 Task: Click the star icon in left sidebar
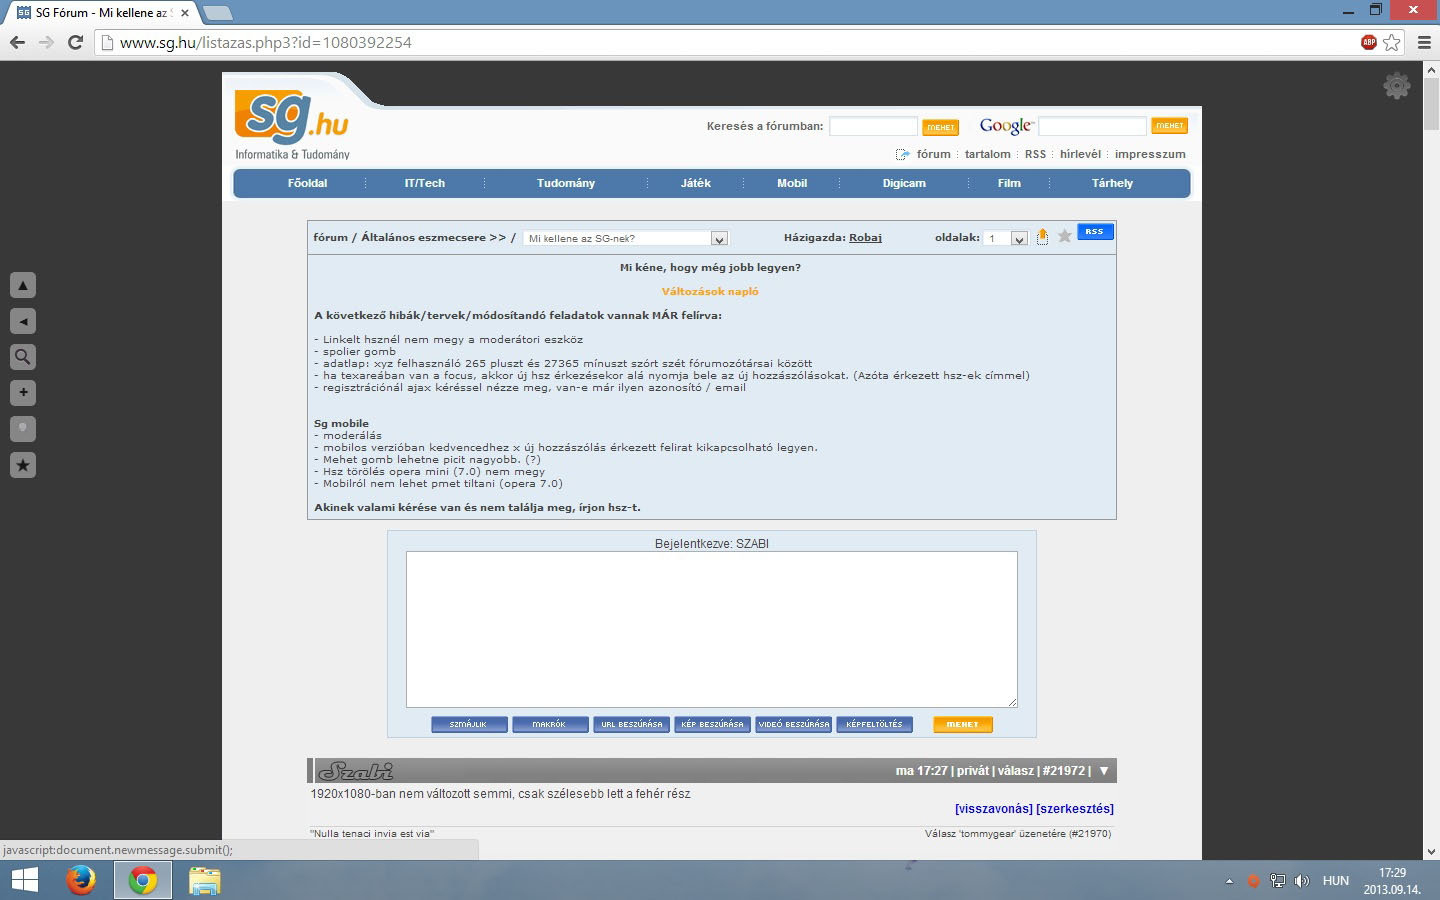[x=23, y=465]
